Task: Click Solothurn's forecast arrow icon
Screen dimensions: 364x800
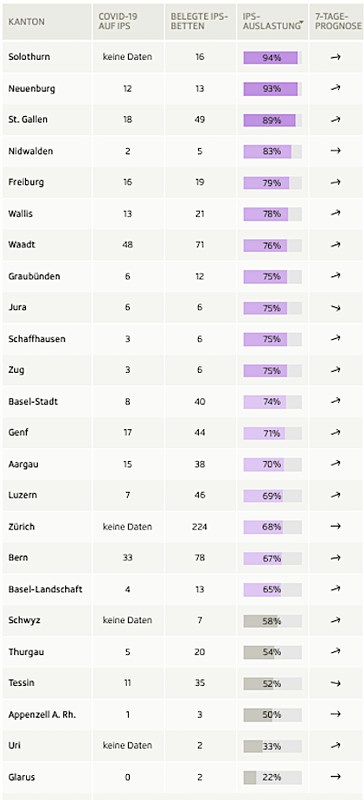Action: tap(335, 57)
